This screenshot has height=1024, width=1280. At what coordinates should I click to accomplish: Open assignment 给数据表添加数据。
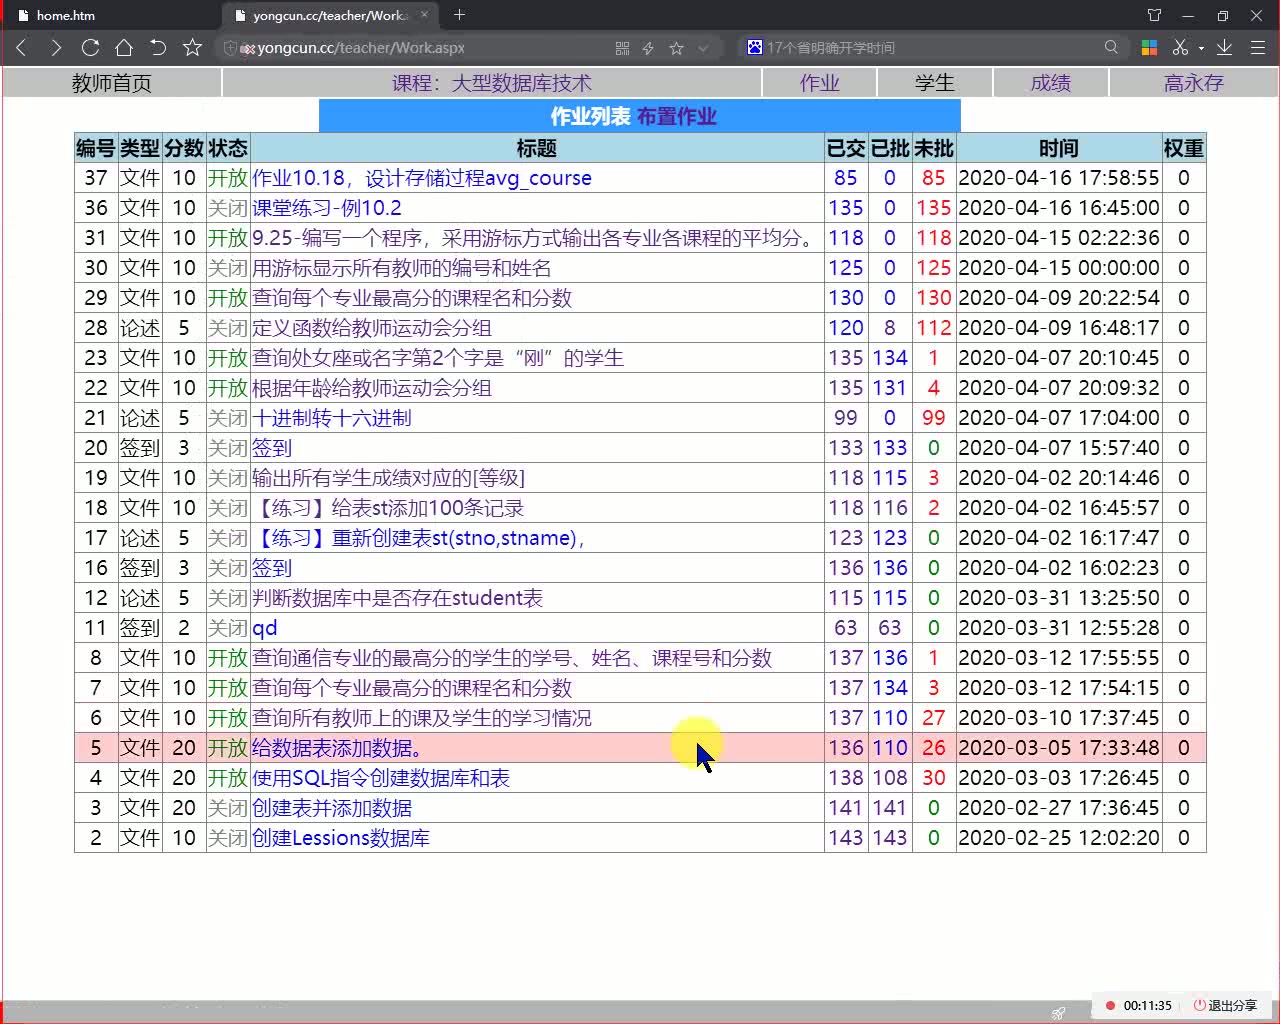coord(338,748)
